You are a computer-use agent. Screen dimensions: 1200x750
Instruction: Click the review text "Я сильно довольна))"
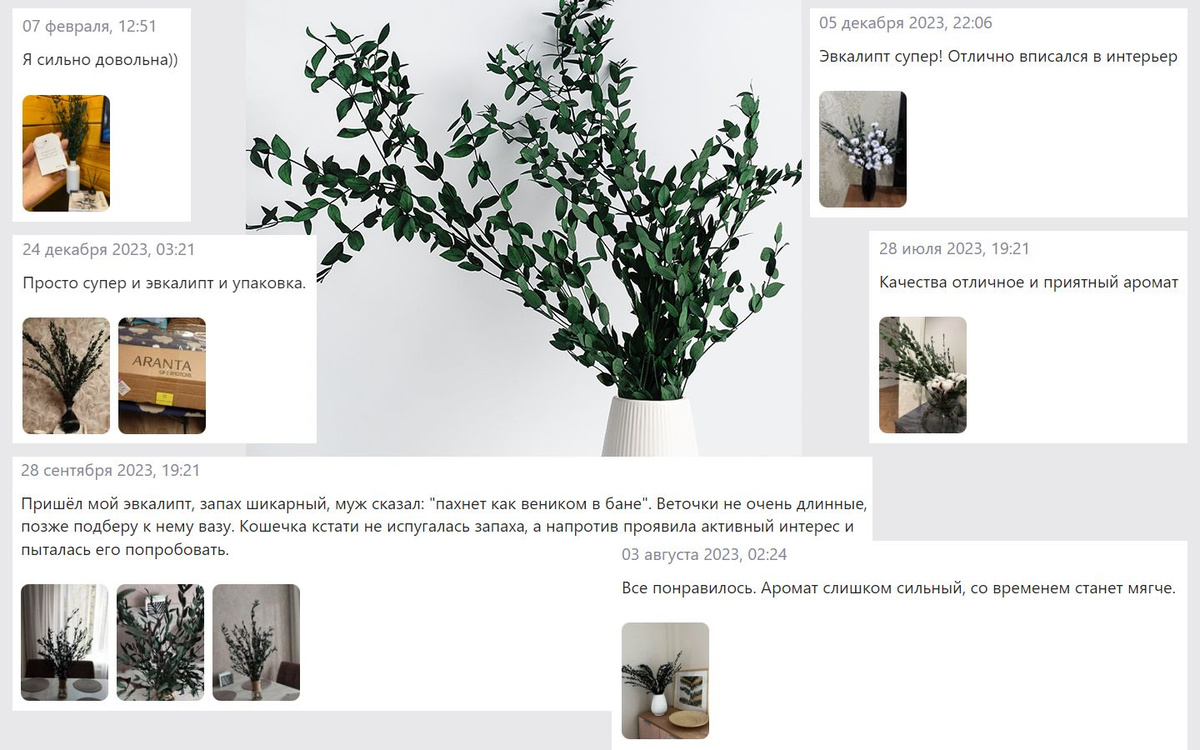point(100,60)
